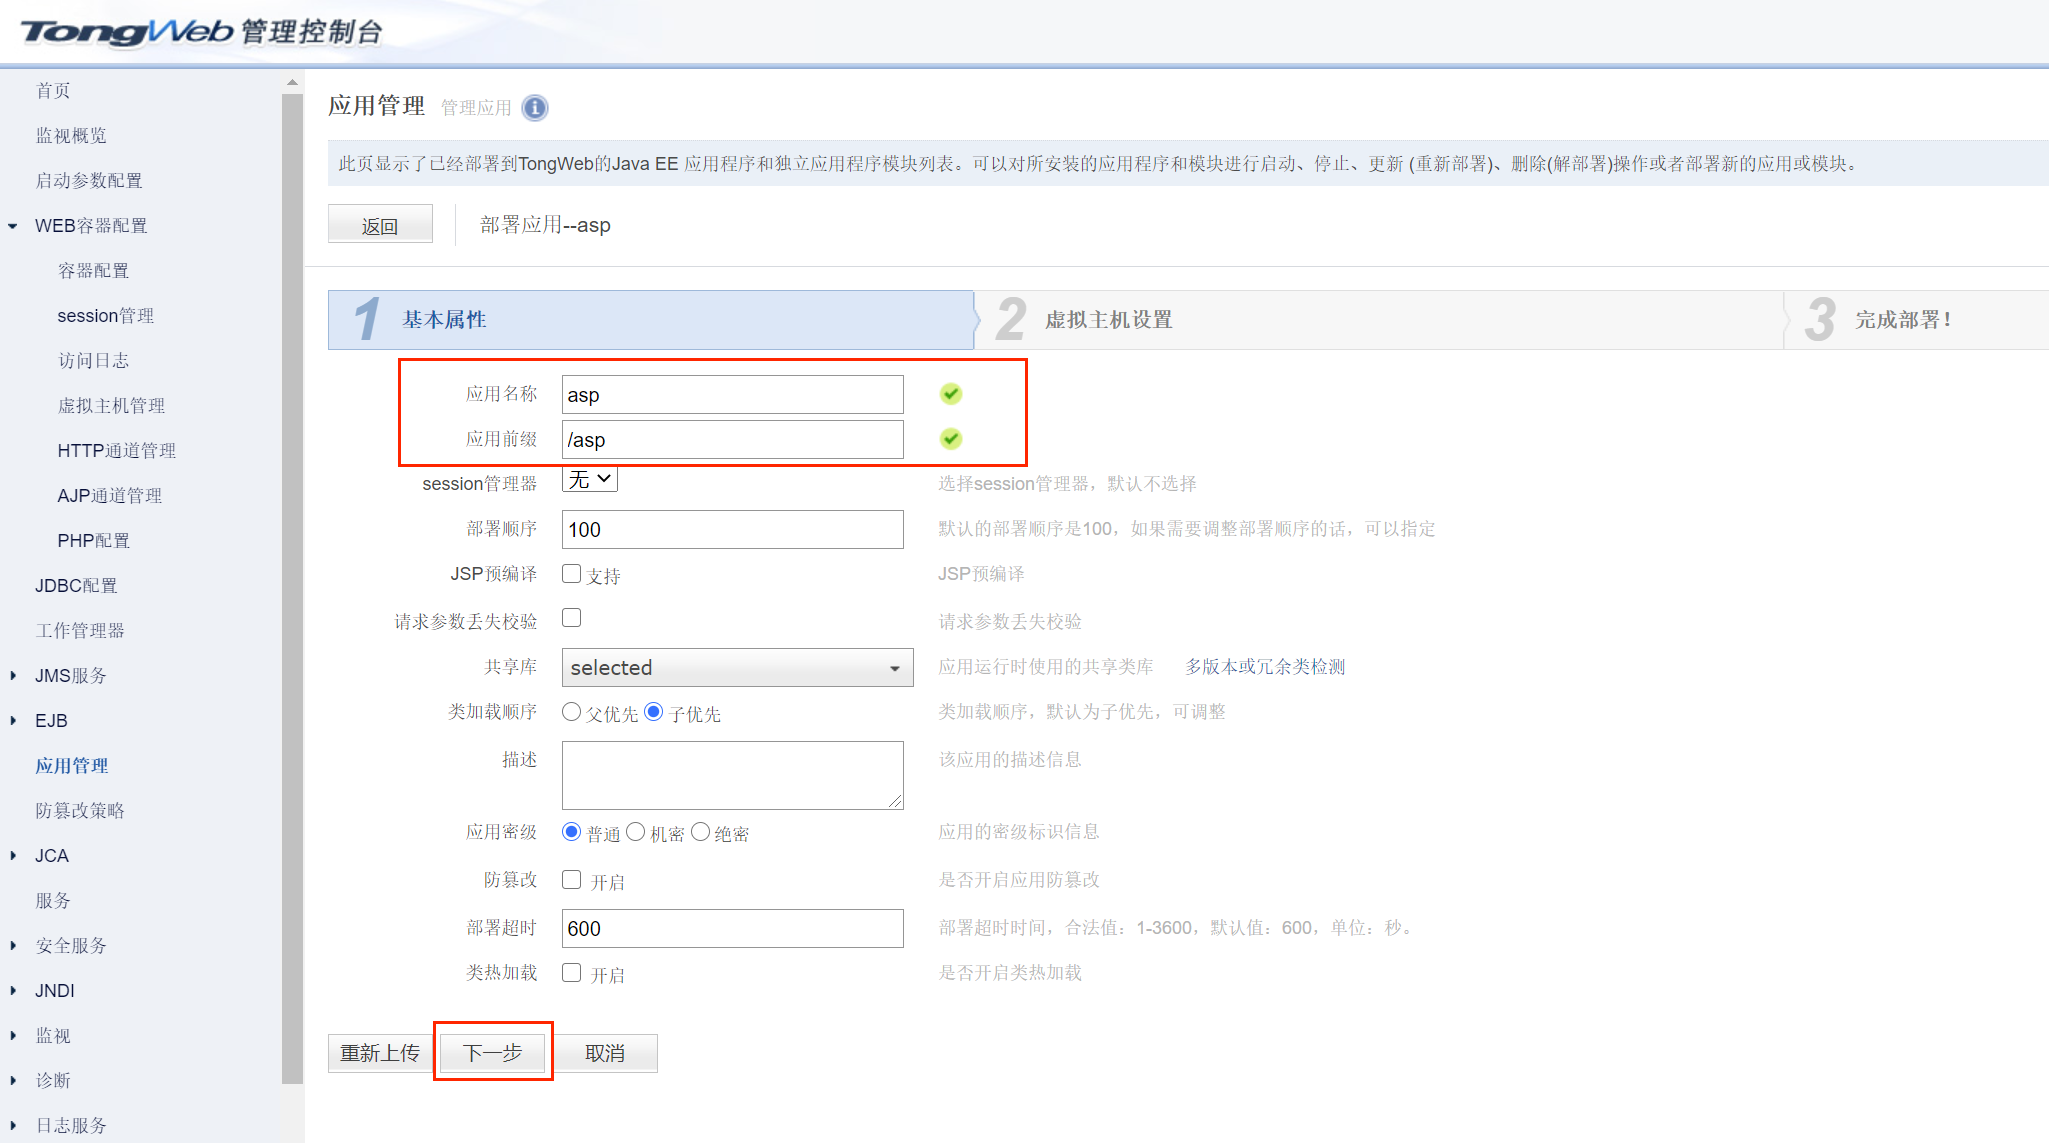This screenshot has height=1143, width=2049.
Task: Click the info icon next to 管理应用
Action: [535, 108]
